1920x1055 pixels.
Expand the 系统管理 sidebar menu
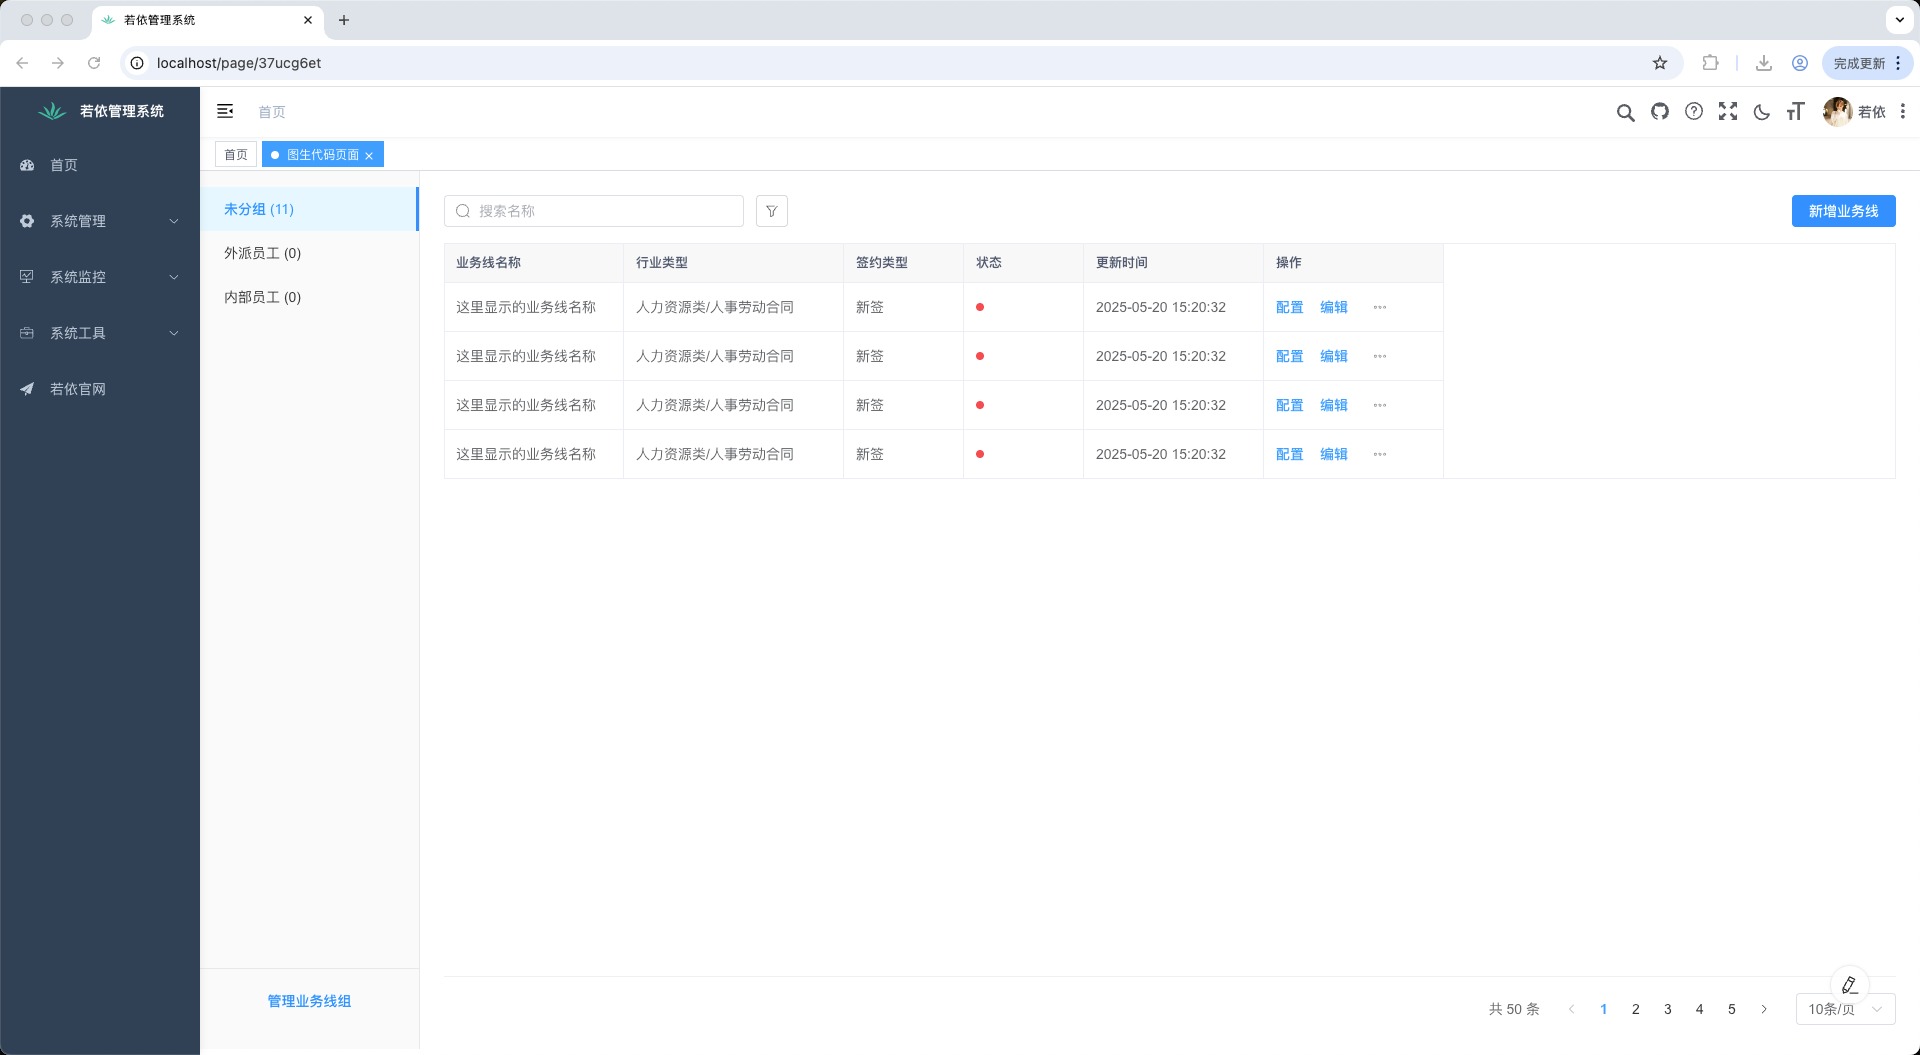click(x=99, y=221)
